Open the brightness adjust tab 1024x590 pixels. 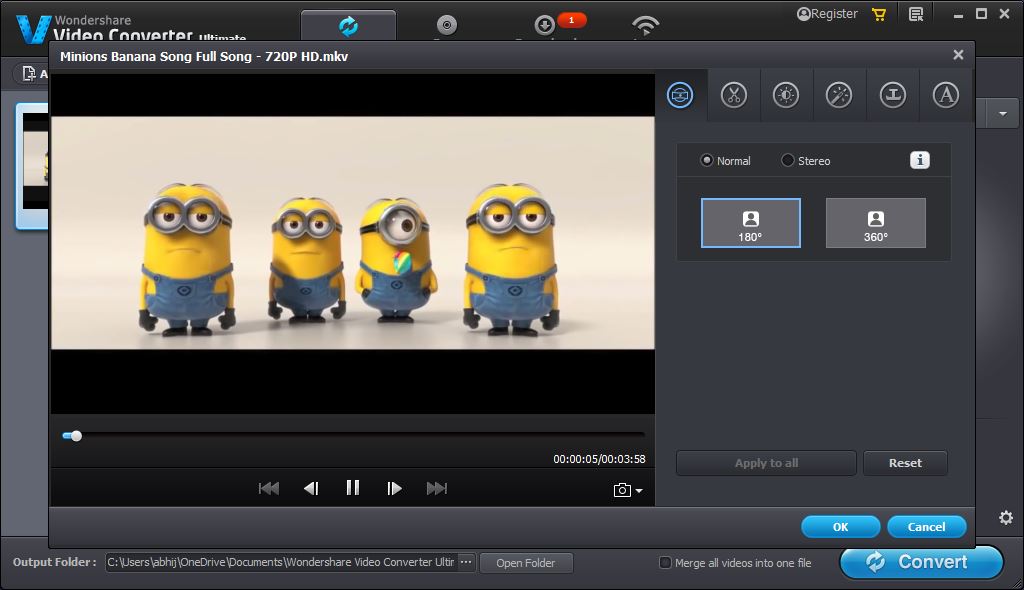[786, 95]
